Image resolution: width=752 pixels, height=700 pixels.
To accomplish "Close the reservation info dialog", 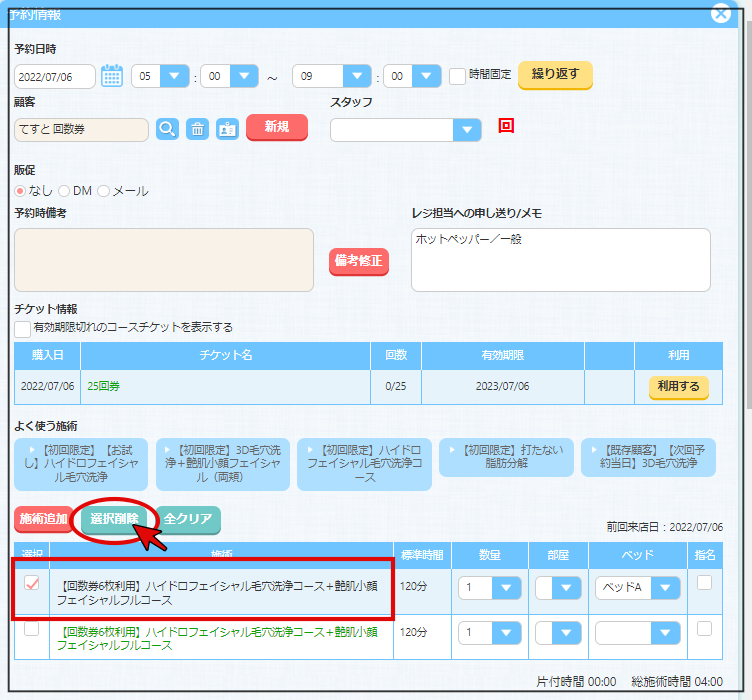I will click(x=720, y=13).
